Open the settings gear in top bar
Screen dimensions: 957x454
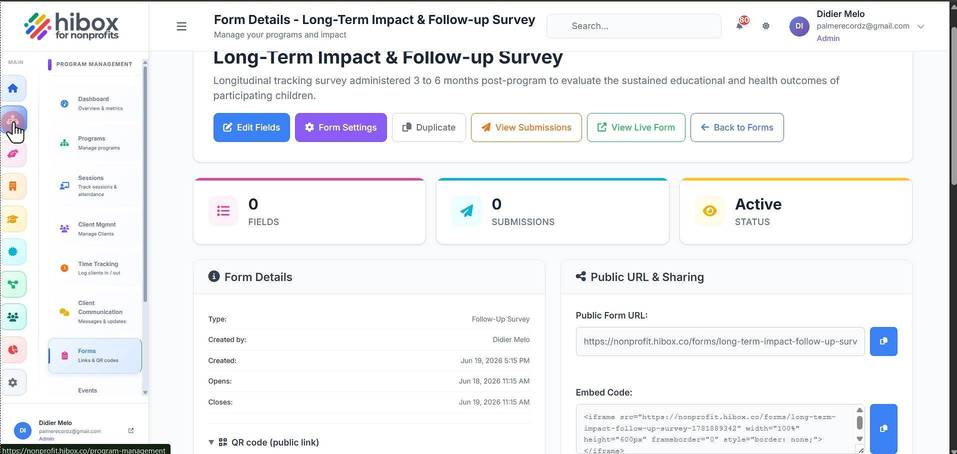click(x=766, y=26)
